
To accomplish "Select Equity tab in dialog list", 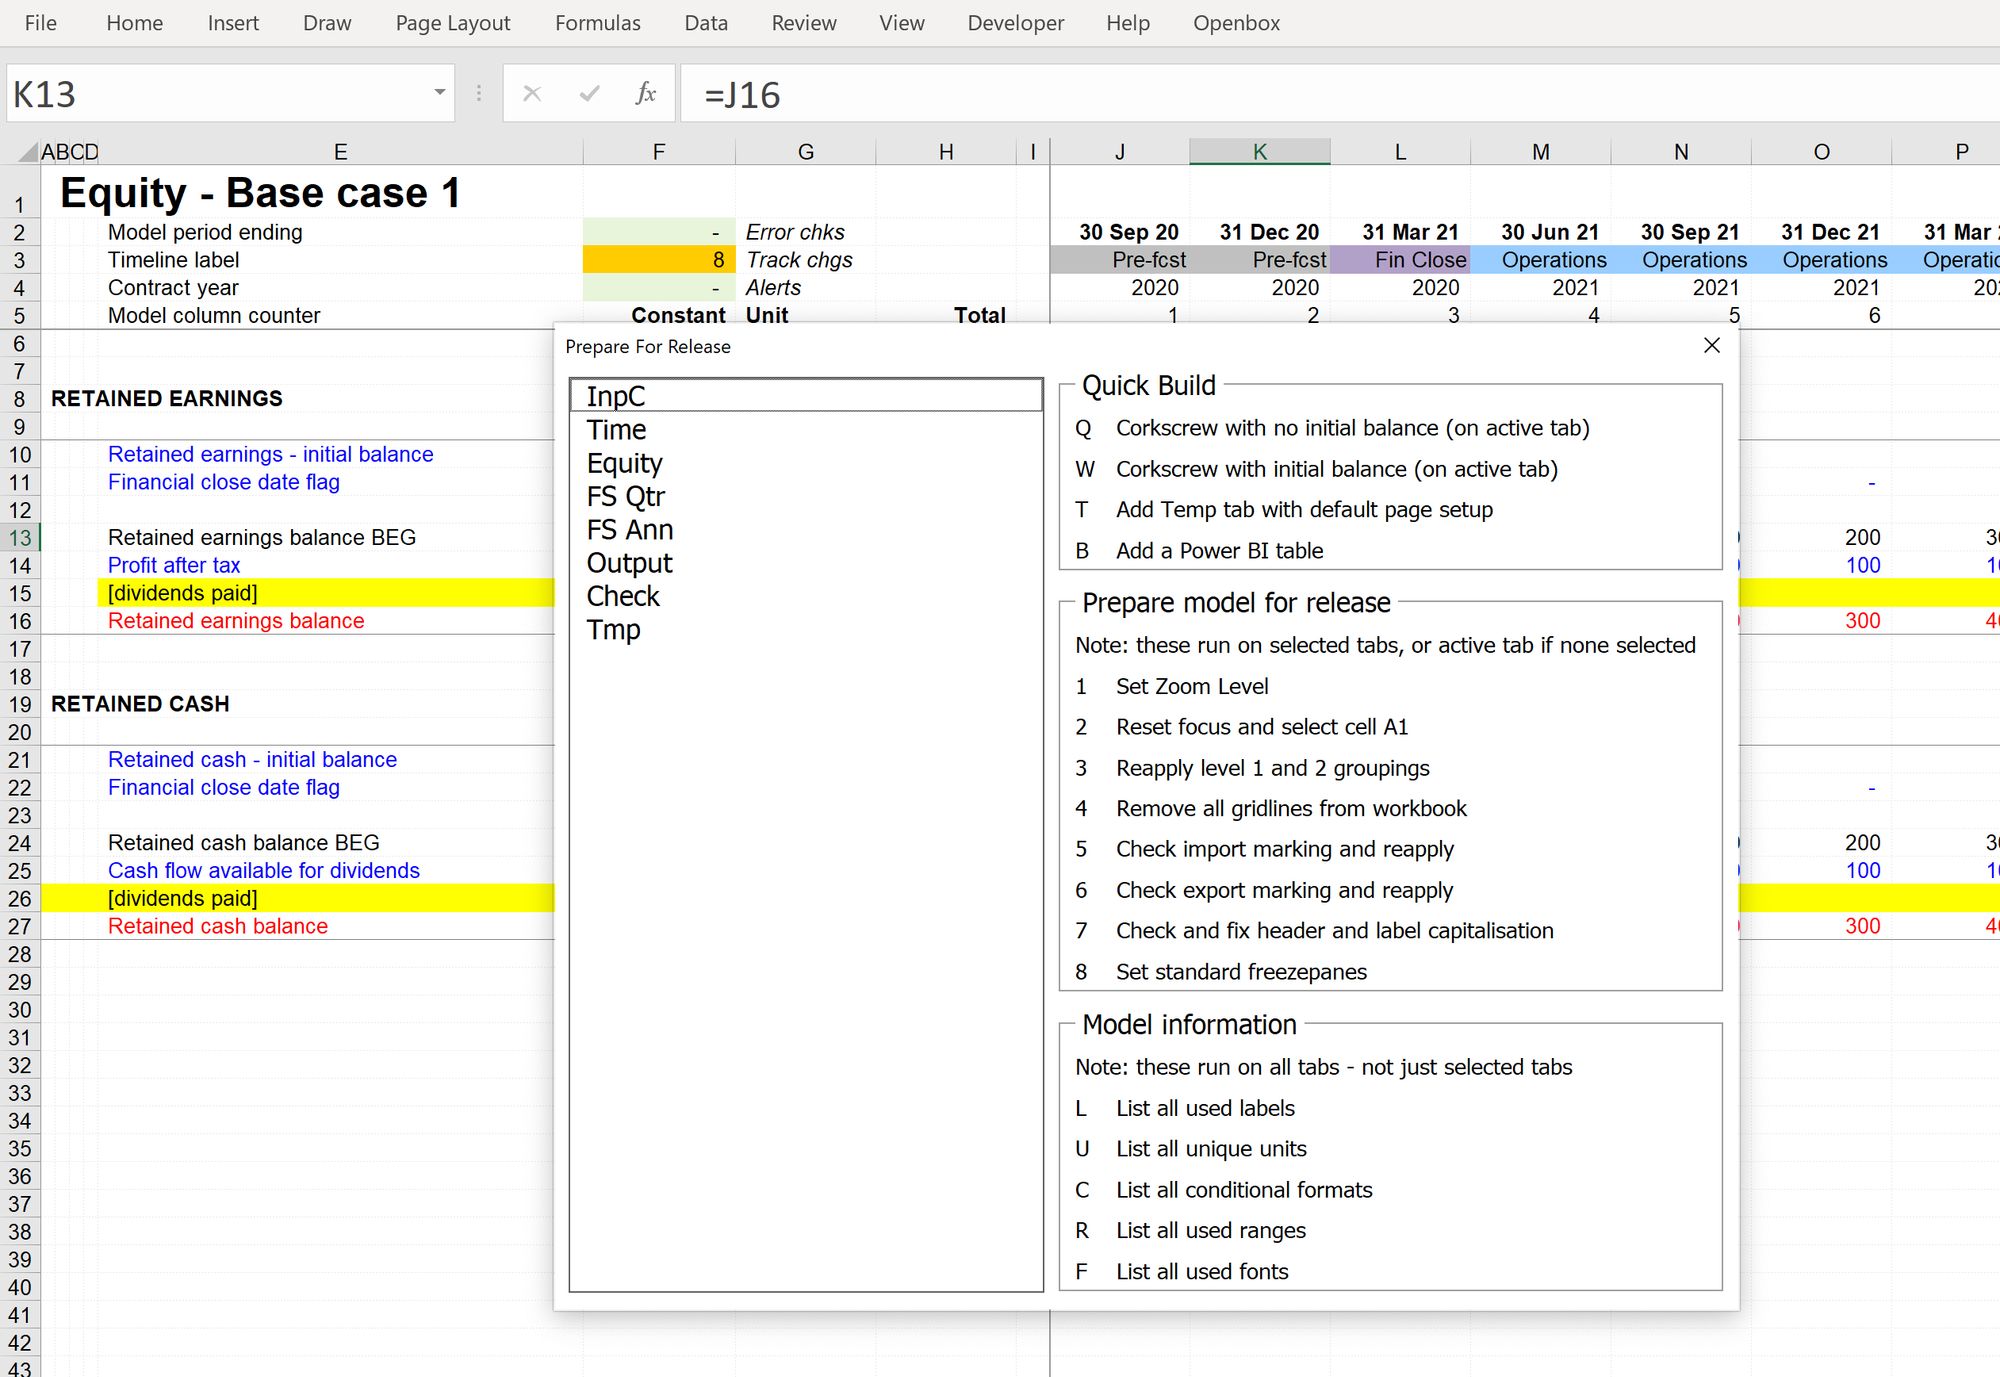I will [x=624, y=463].
